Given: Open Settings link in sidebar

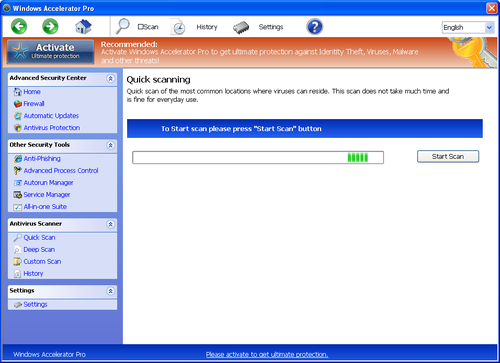Looking at the screenshot, I should point(35,305).
